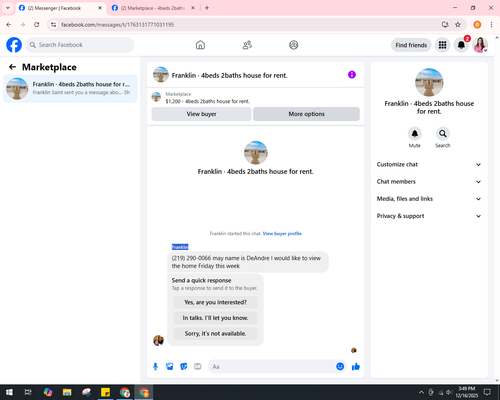The height and width of the screenshot is (400, 500).
Task: Open the Chrome tab search dropdown arrow
Action: pos(8,8)
